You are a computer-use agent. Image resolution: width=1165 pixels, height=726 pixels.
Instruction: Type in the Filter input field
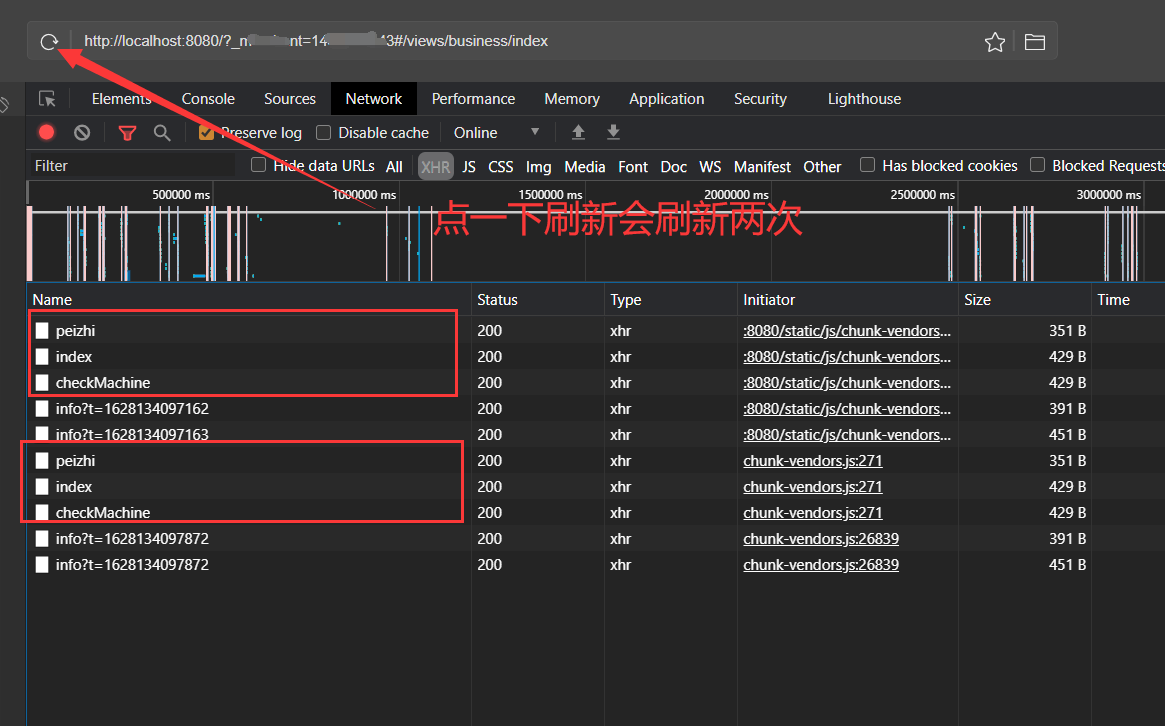pos(130,166)
